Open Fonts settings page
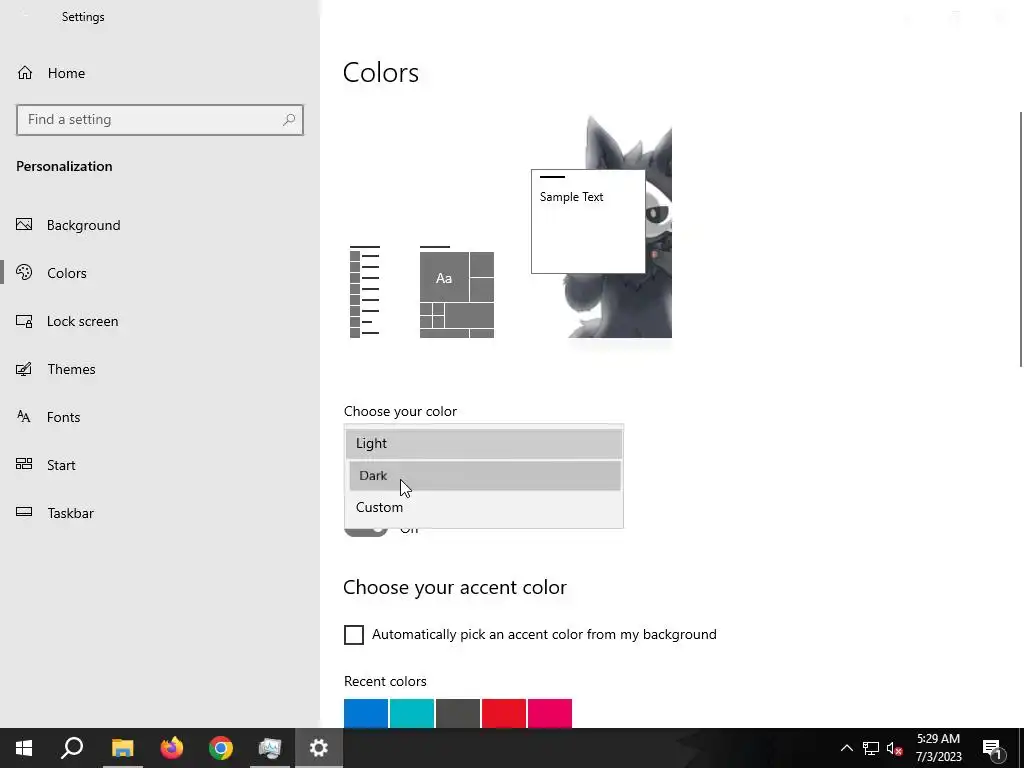1024x768 pixels. pyautogui.click(x=63, y=417)
